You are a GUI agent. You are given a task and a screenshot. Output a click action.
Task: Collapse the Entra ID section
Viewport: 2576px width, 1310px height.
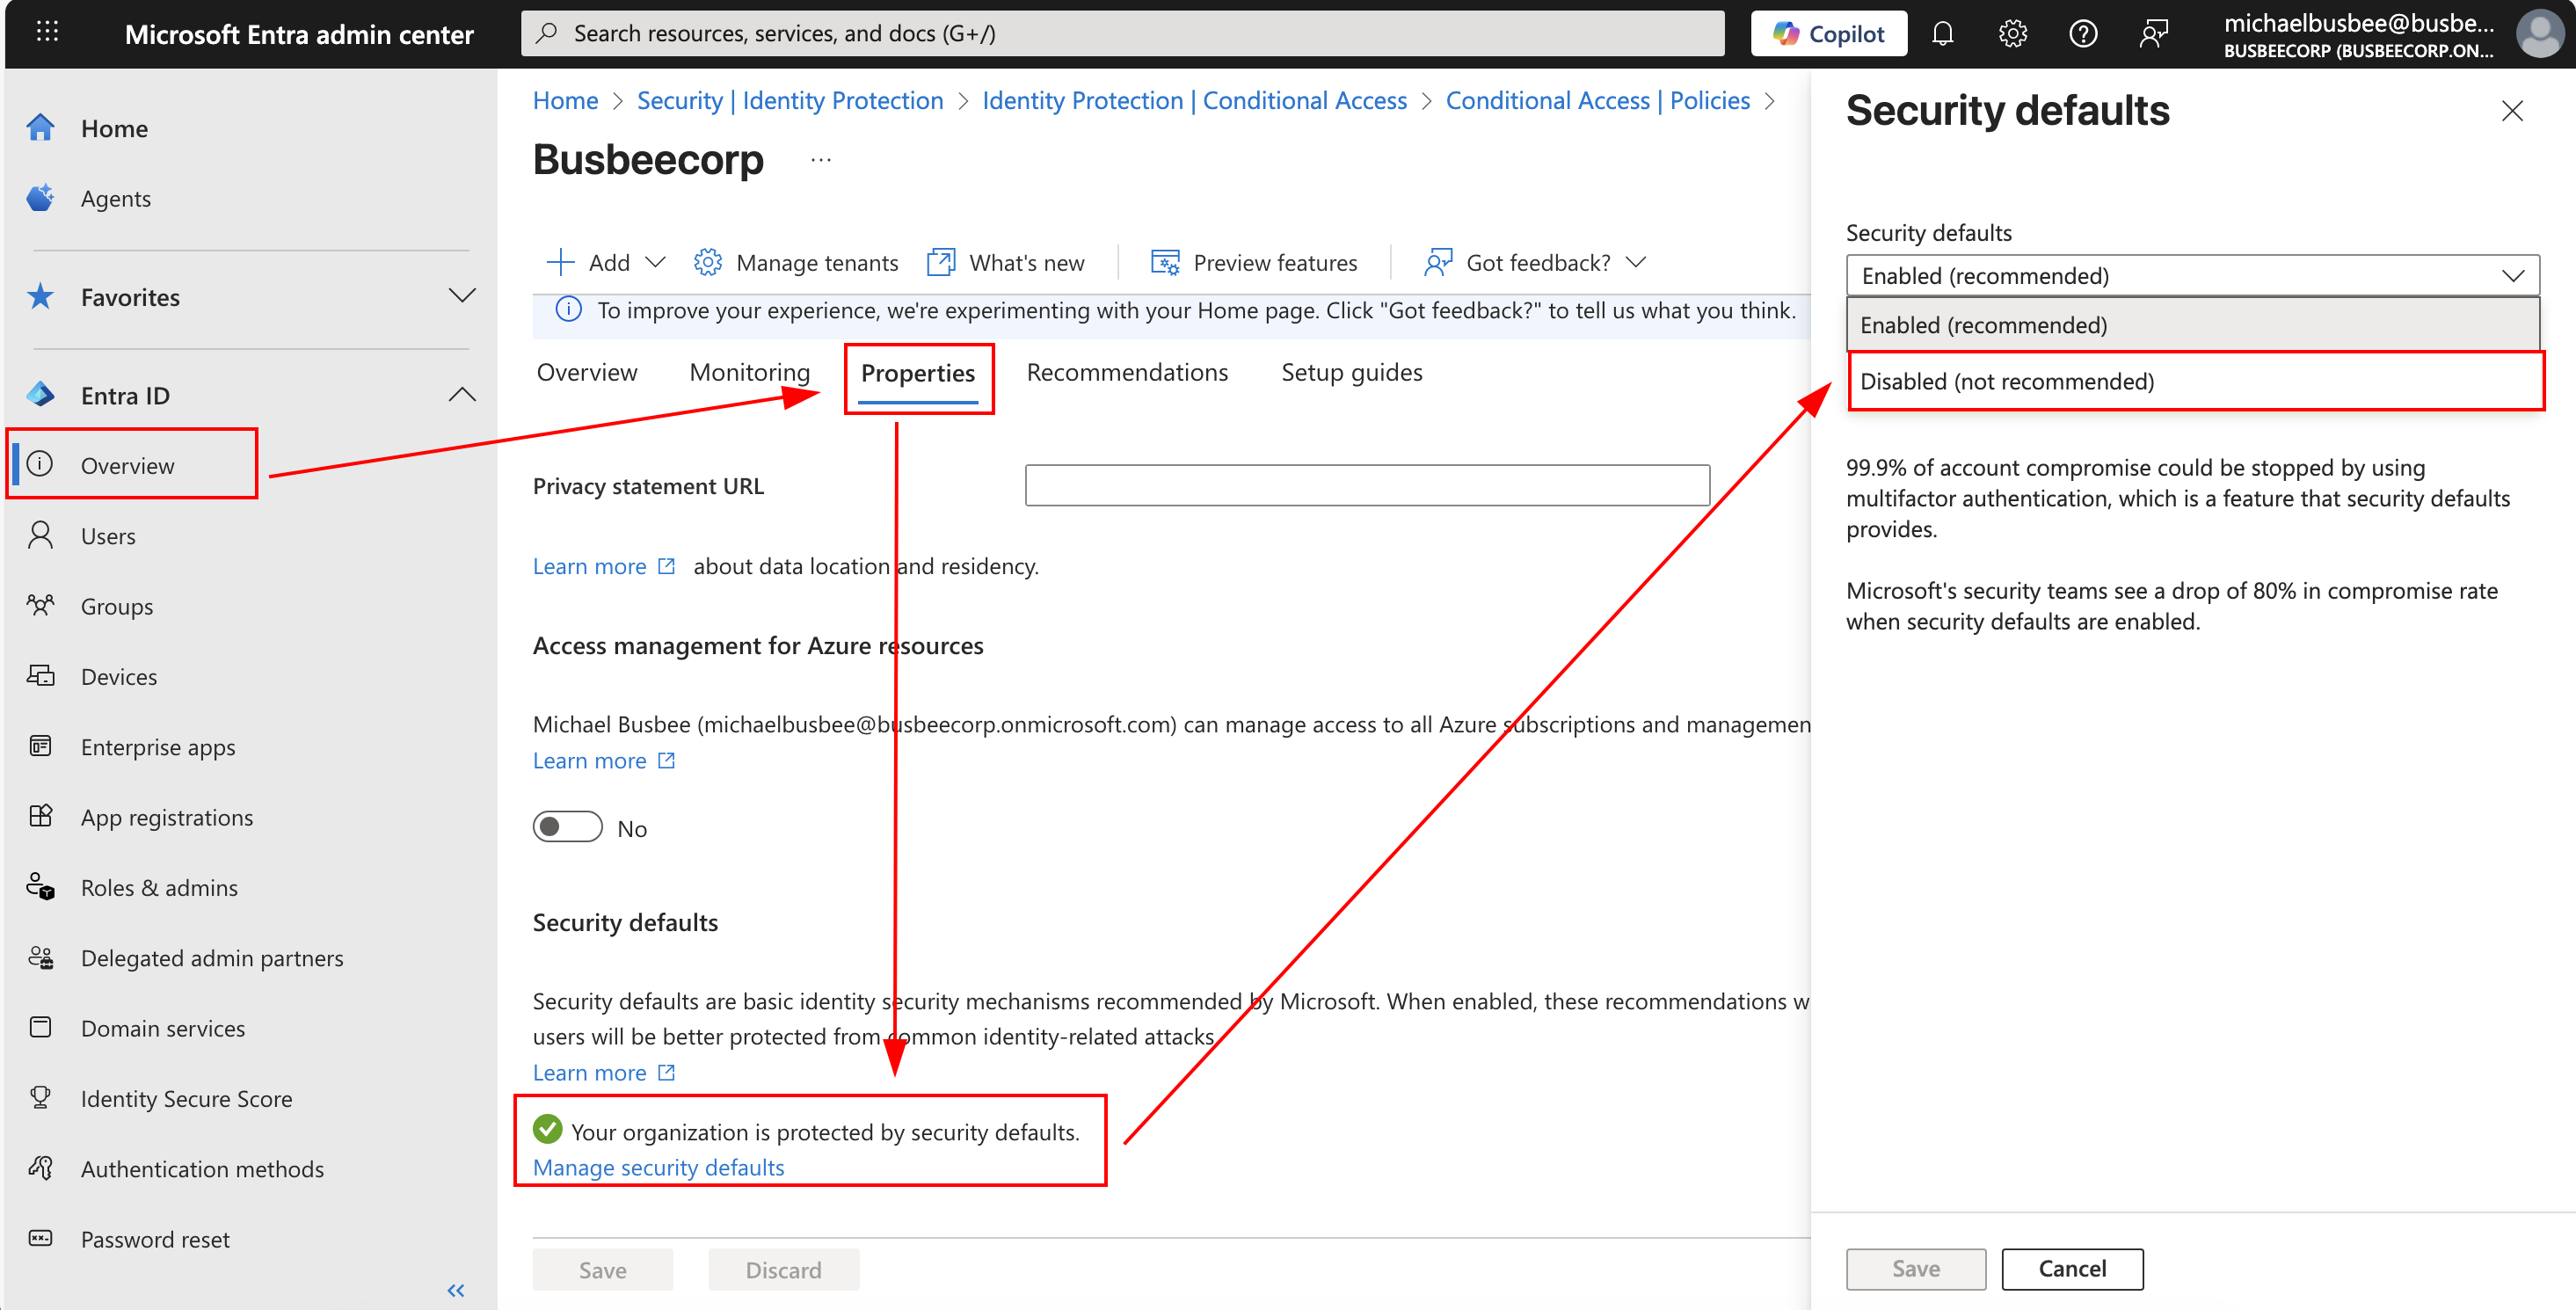tap(462, 394)
